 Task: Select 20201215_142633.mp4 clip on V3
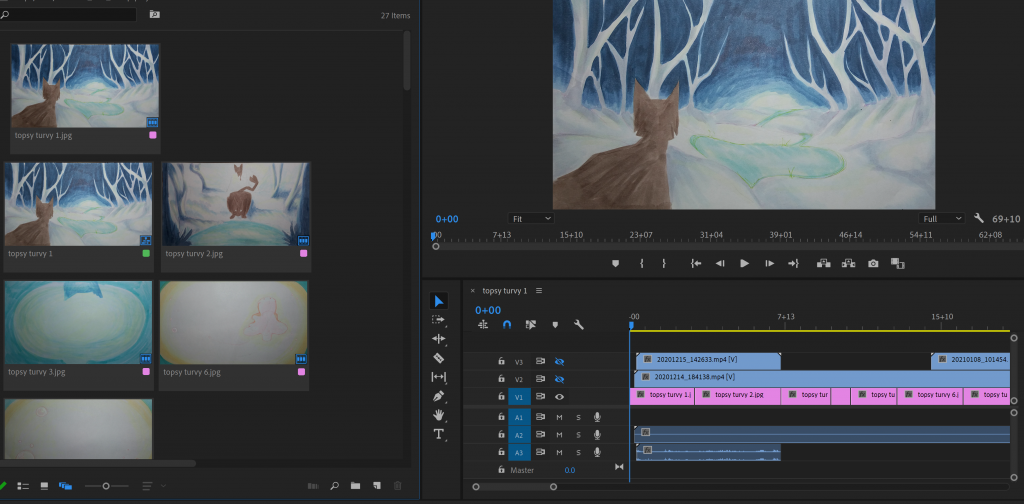point(709,361)
